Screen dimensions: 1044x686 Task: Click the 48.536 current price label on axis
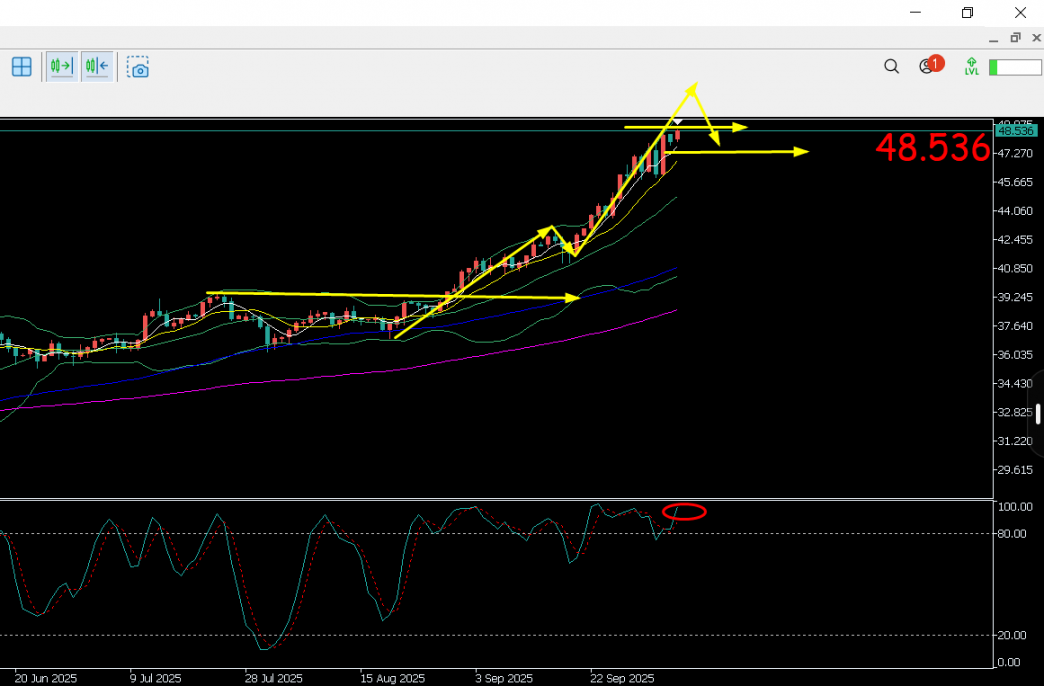point(1015,131)
